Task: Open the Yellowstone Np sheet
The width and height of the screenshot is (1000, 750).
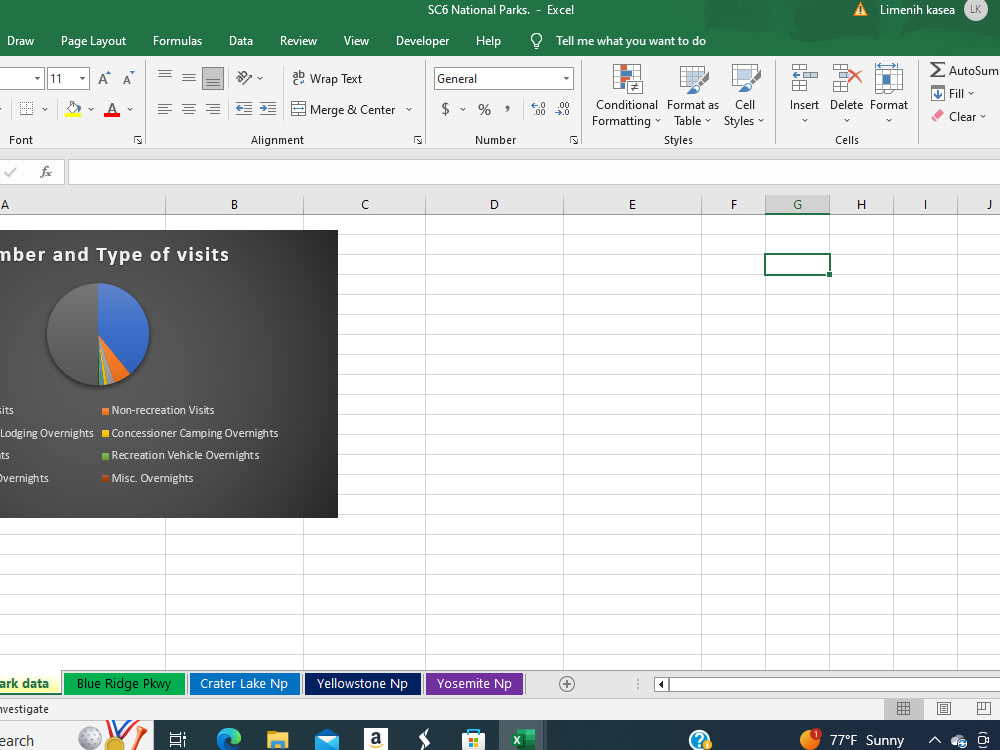Action: (x=362, y=684)
